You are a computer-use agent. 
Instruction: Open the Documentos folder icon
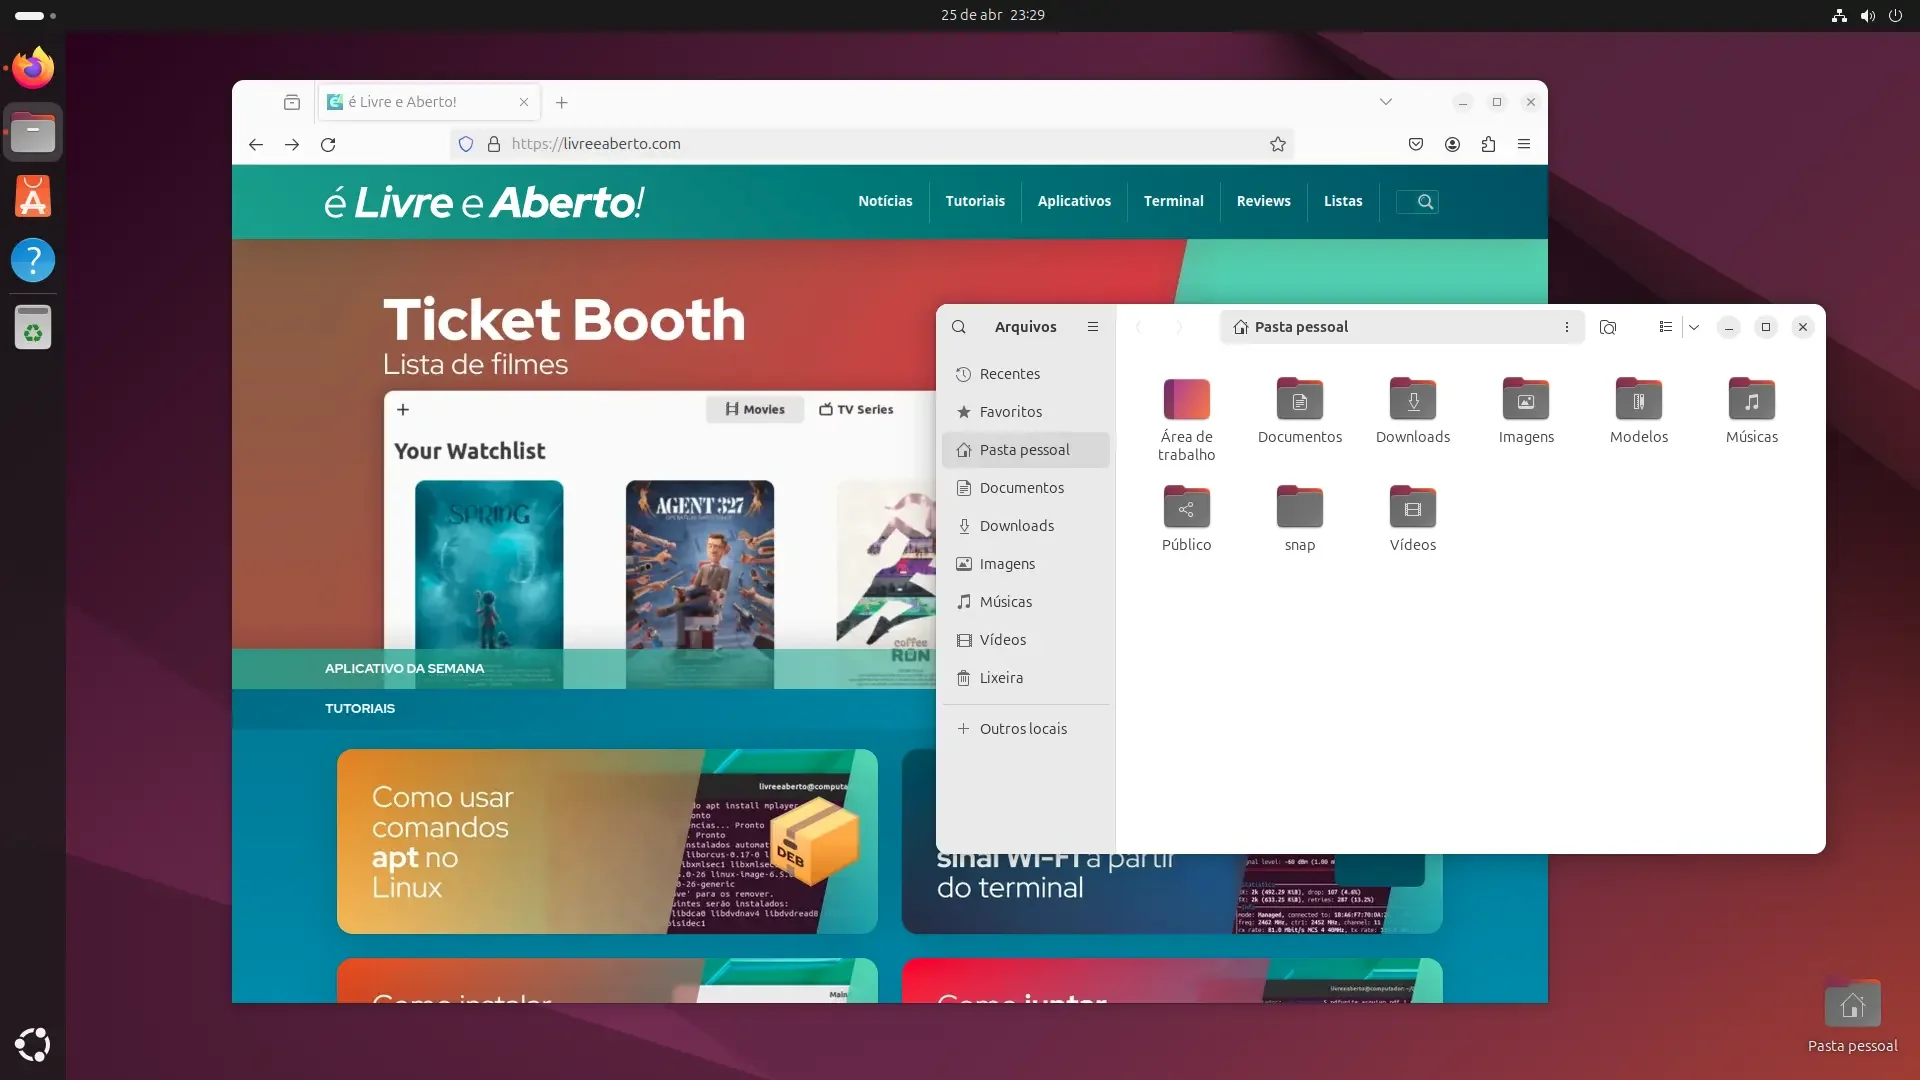[1300, 410]
